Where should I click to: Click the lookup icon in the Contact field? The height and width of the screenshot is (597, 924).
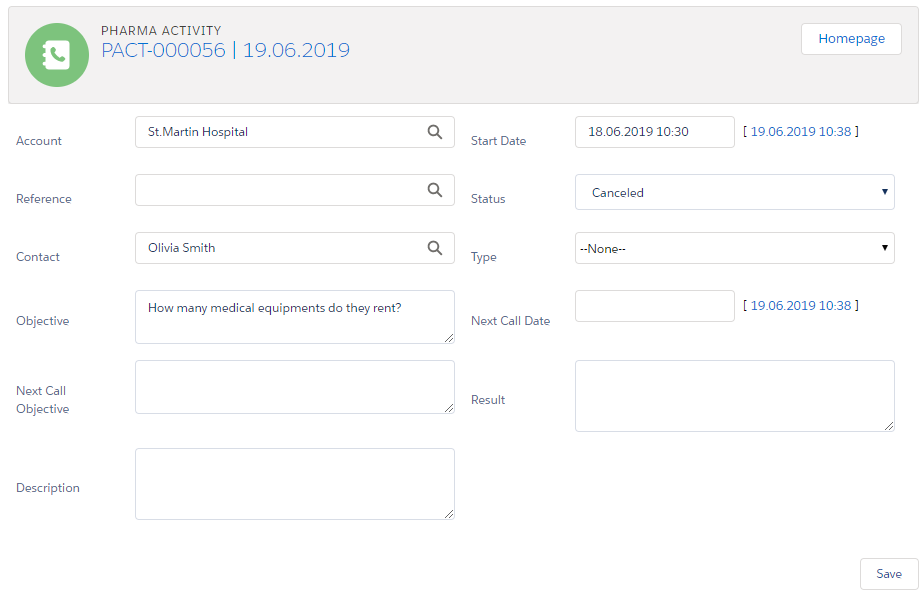point(434,248)
